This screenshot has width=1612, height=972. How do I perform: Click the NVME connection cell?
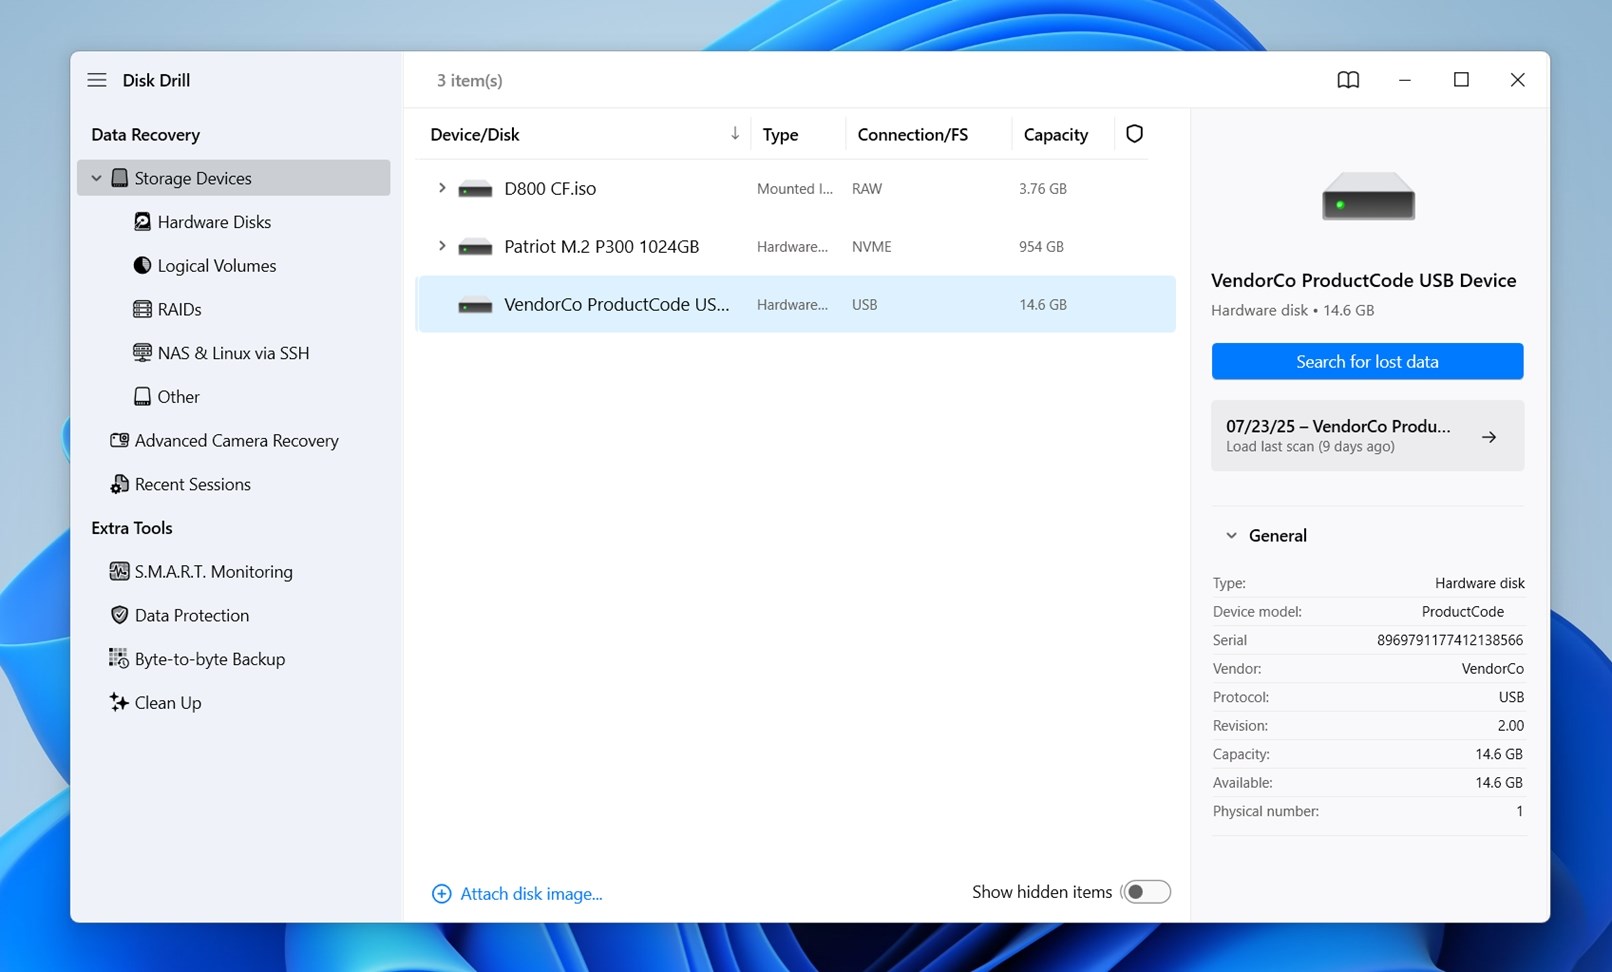click(871, 247)
